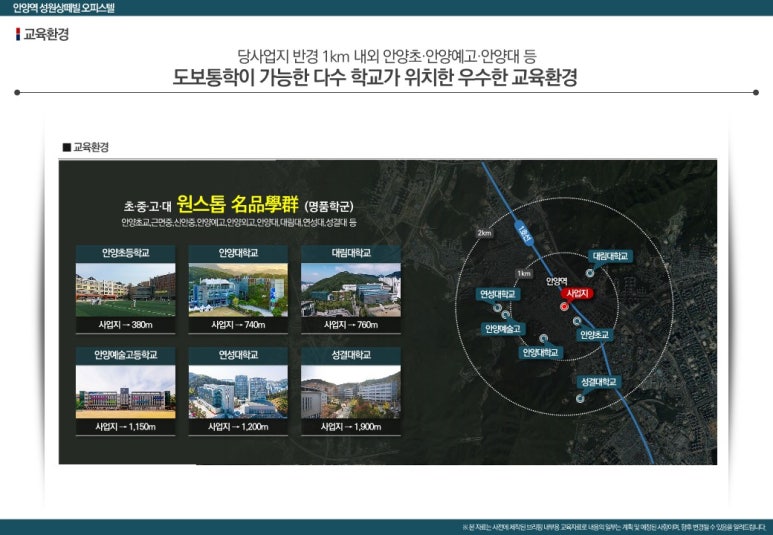Click the 1km radius label on map
This screenshot has height=535, width=773.
click(524, 273)
